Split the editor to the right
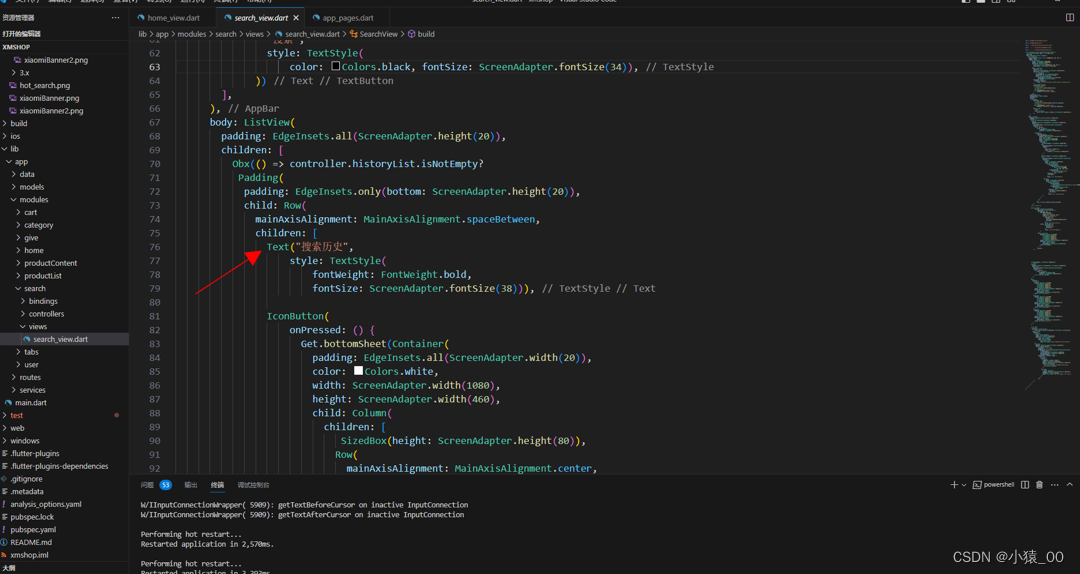1080x574 pixels. point(1070,18)
